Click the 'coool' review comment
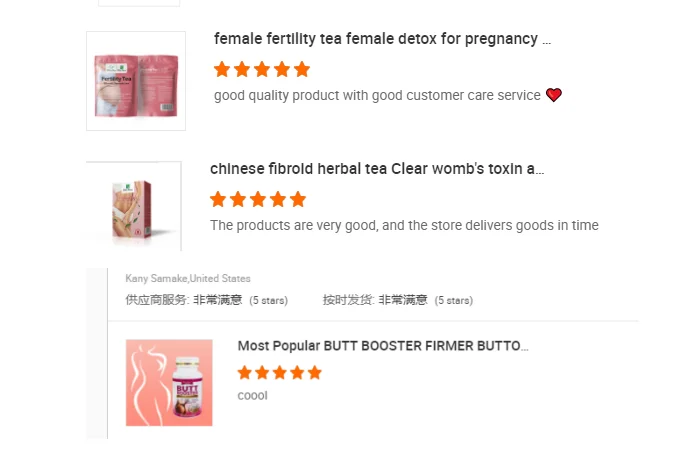Image resolution: width=699 pixels, height=458 pixels. 252,396
